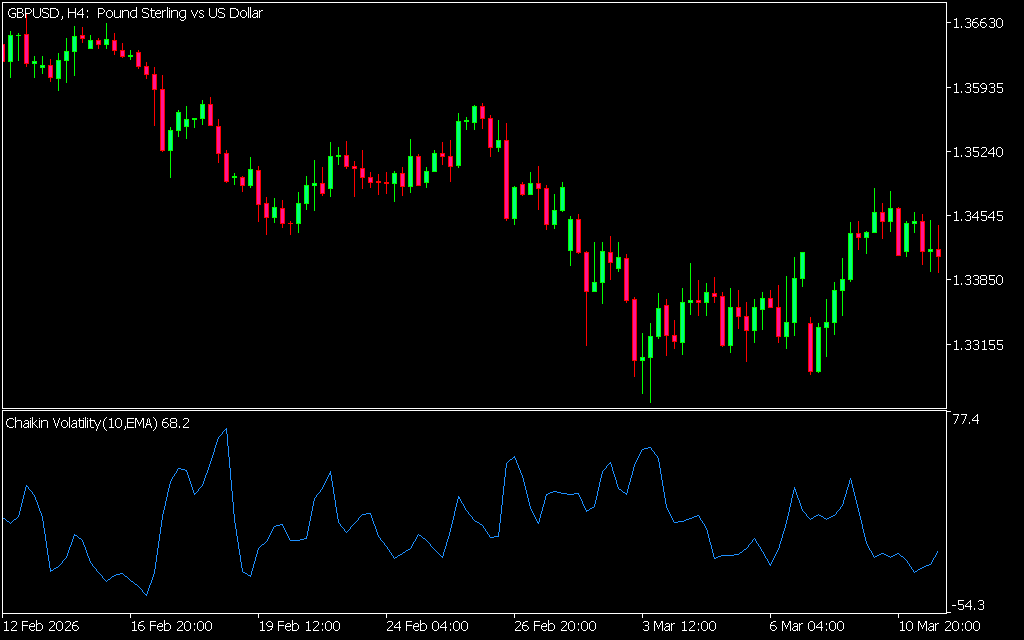
Task: Click the 1.36630 price axis label
Action: coord(980,23)
